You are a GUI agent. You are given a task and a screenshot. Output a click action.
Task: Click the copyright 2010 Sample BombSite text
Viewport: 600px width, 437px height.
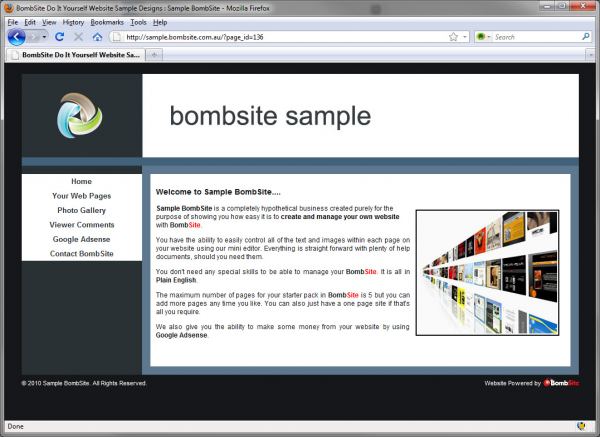(x=84, y=383)
